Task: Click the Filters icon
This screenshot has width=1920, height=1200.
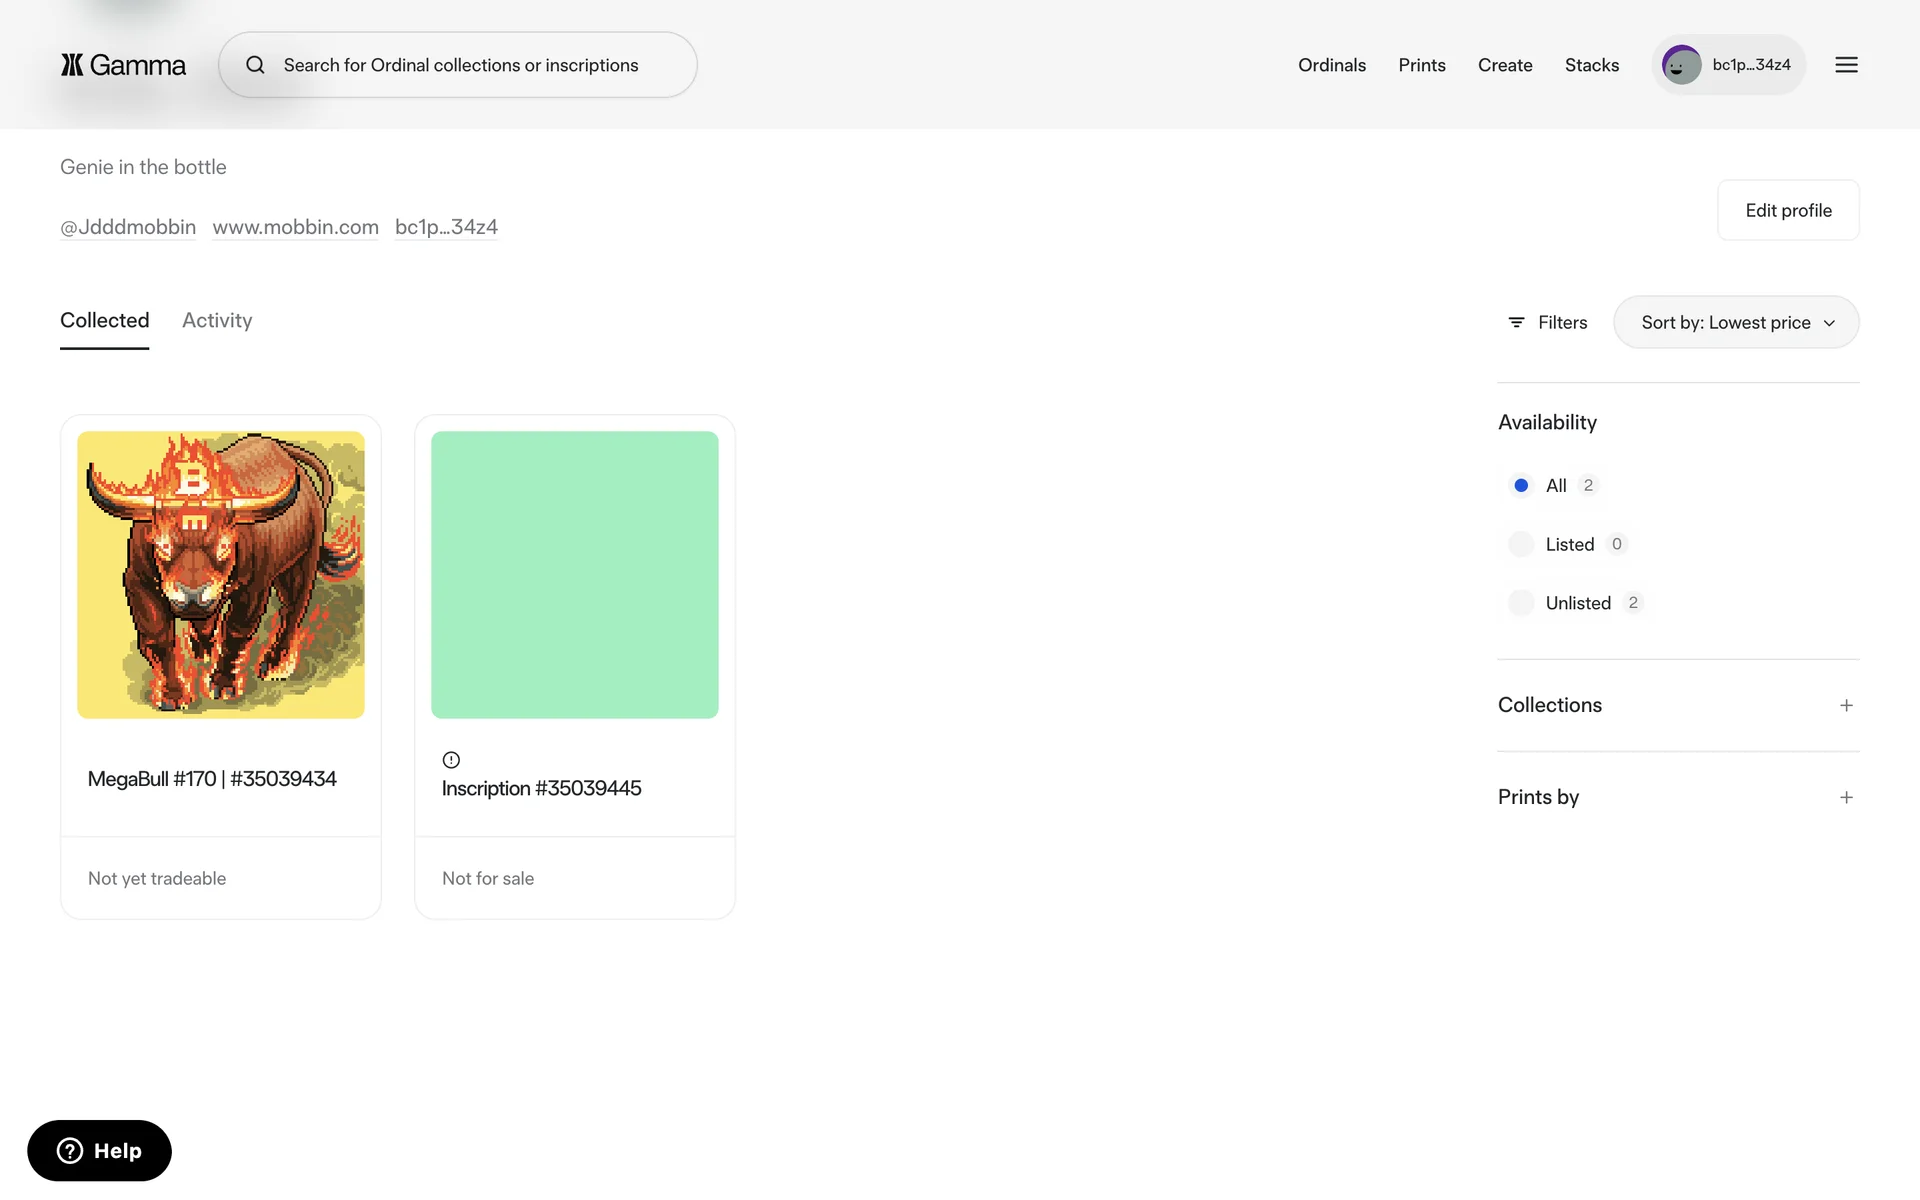Action: (x=1516, y=322)
